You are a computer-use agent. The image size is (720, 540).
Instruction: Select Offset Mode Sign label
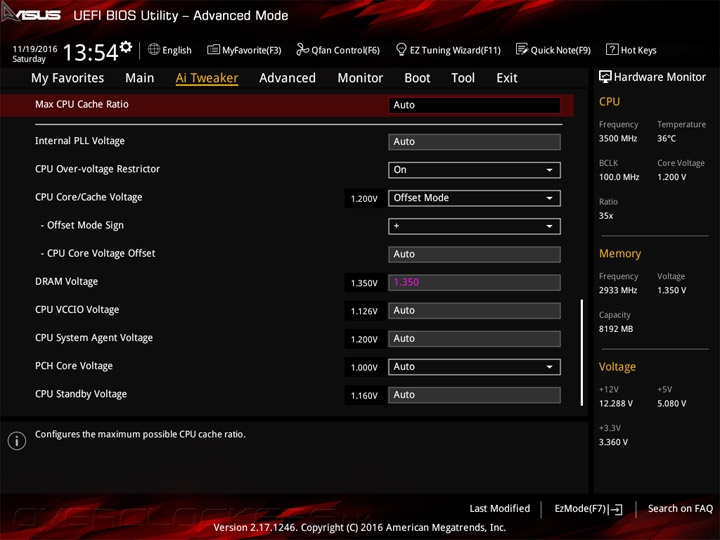point(85,225)
